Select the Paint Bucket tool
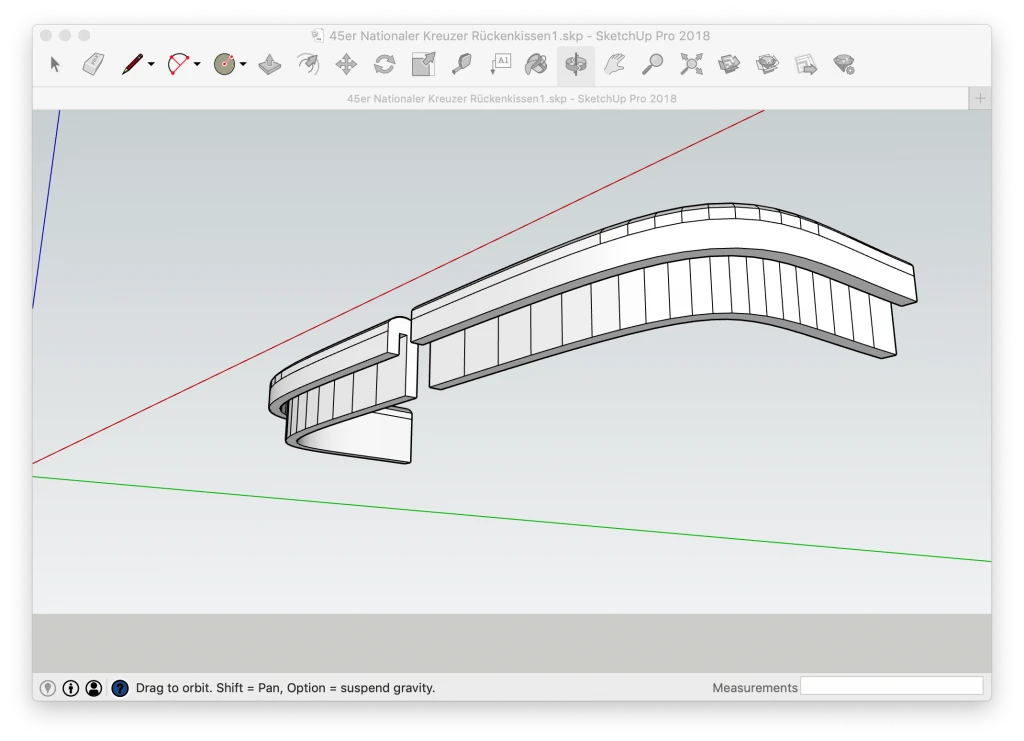Image resolution: width=1024 pixels, height=741 pixels. (x=537, y=65)
